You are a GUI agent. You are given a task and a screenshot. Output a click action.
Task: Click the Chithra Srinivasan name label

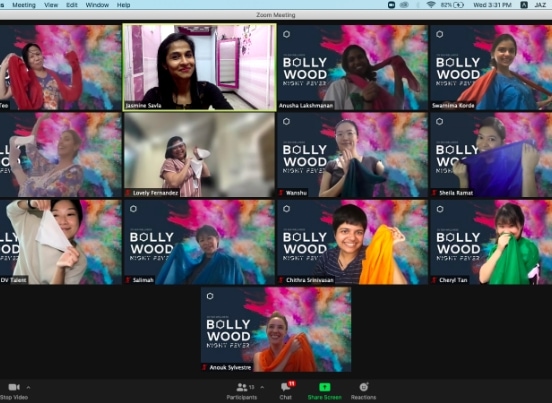click(310, 280)
